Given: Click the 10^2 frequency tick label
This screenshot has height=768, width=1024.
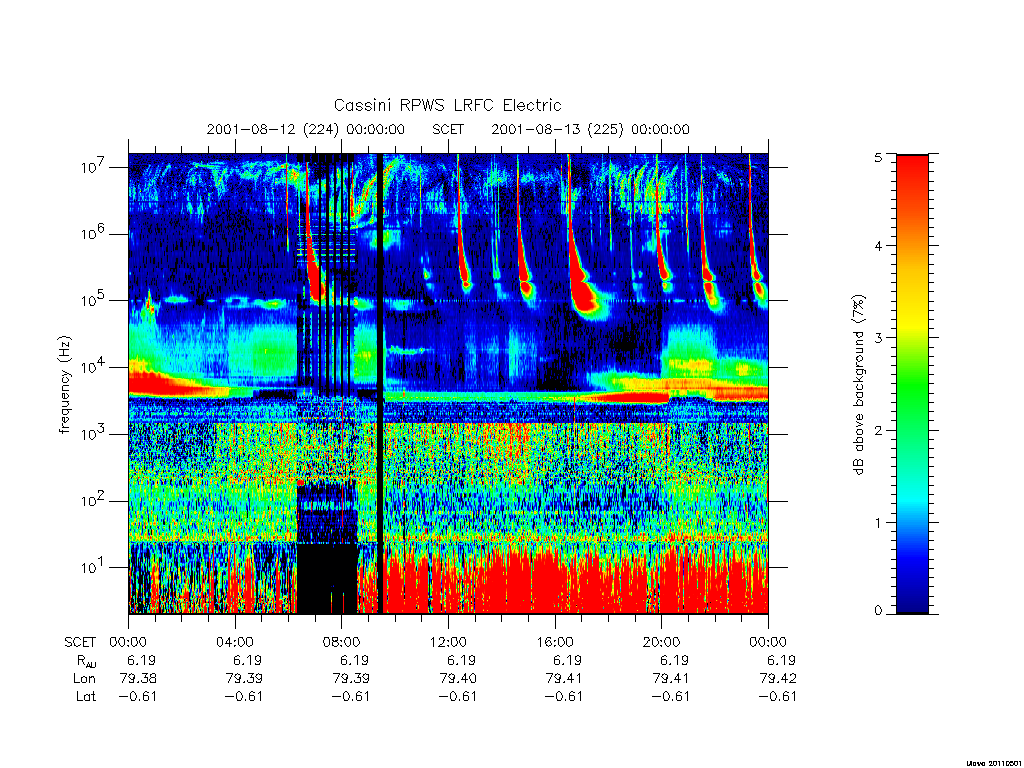Looking at the screenshot, I should click(93, 502).
